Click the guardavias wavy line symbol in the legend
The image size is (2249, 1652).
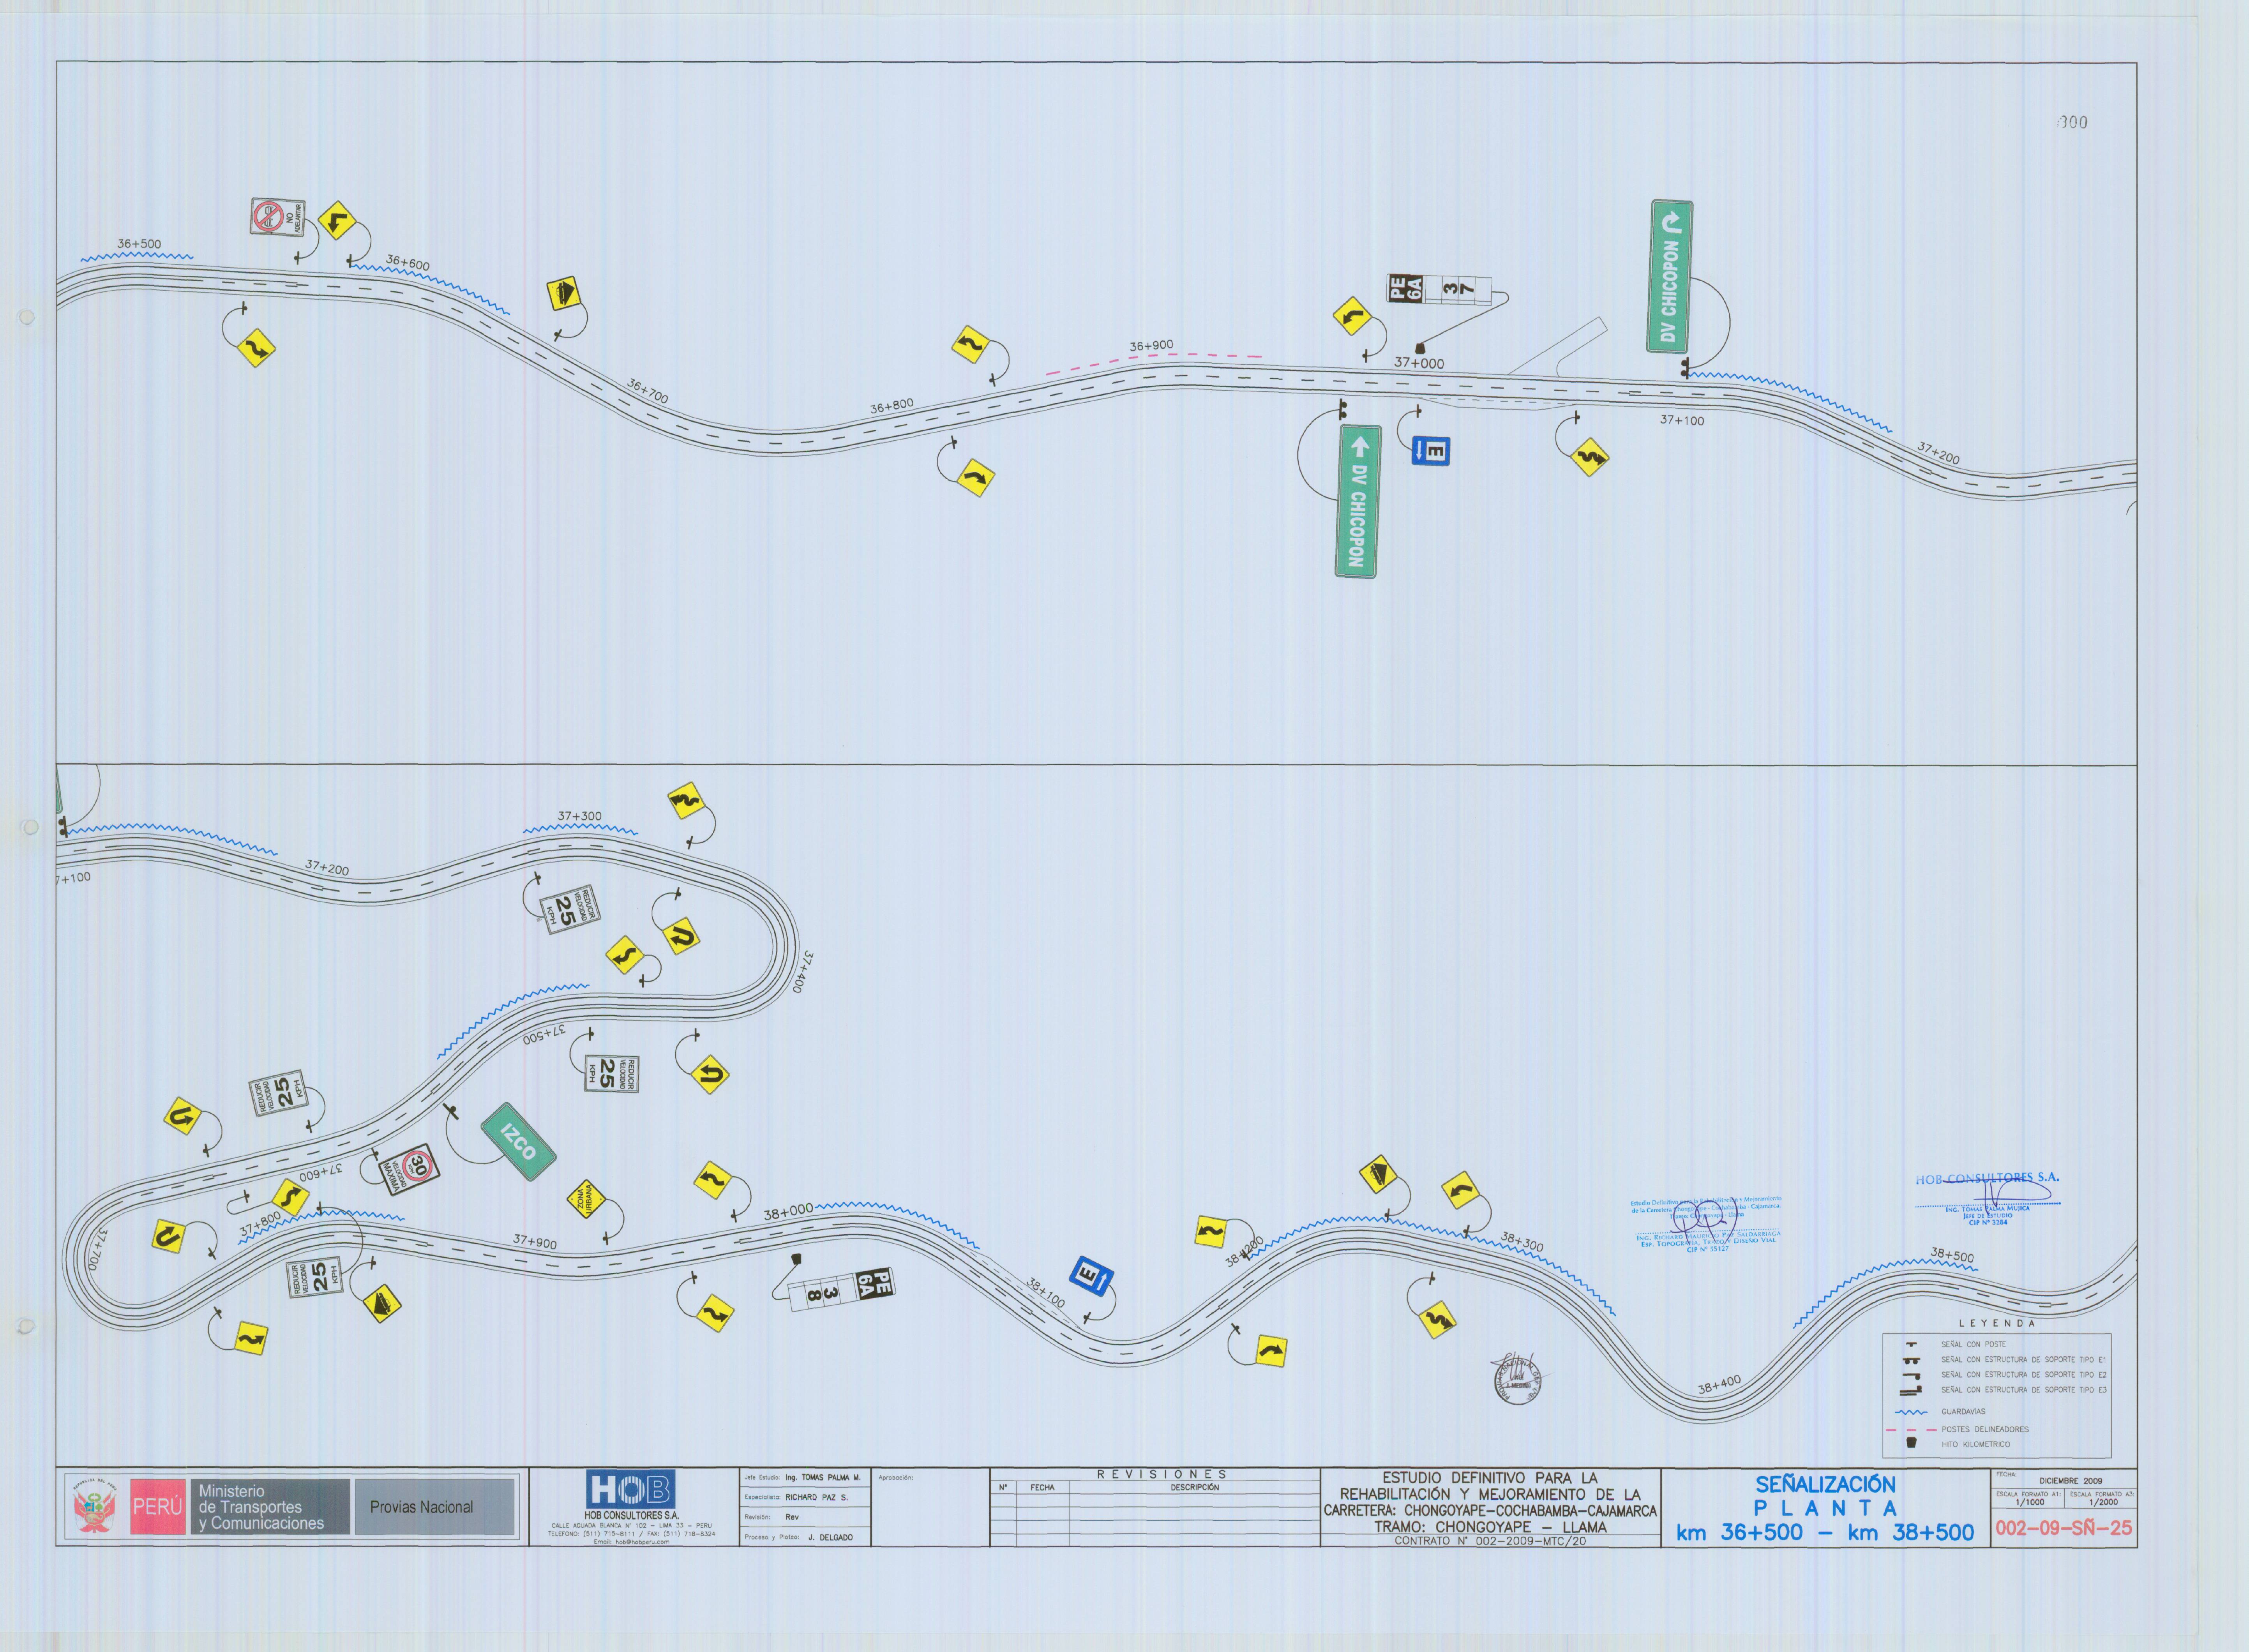point(1911,1412)
